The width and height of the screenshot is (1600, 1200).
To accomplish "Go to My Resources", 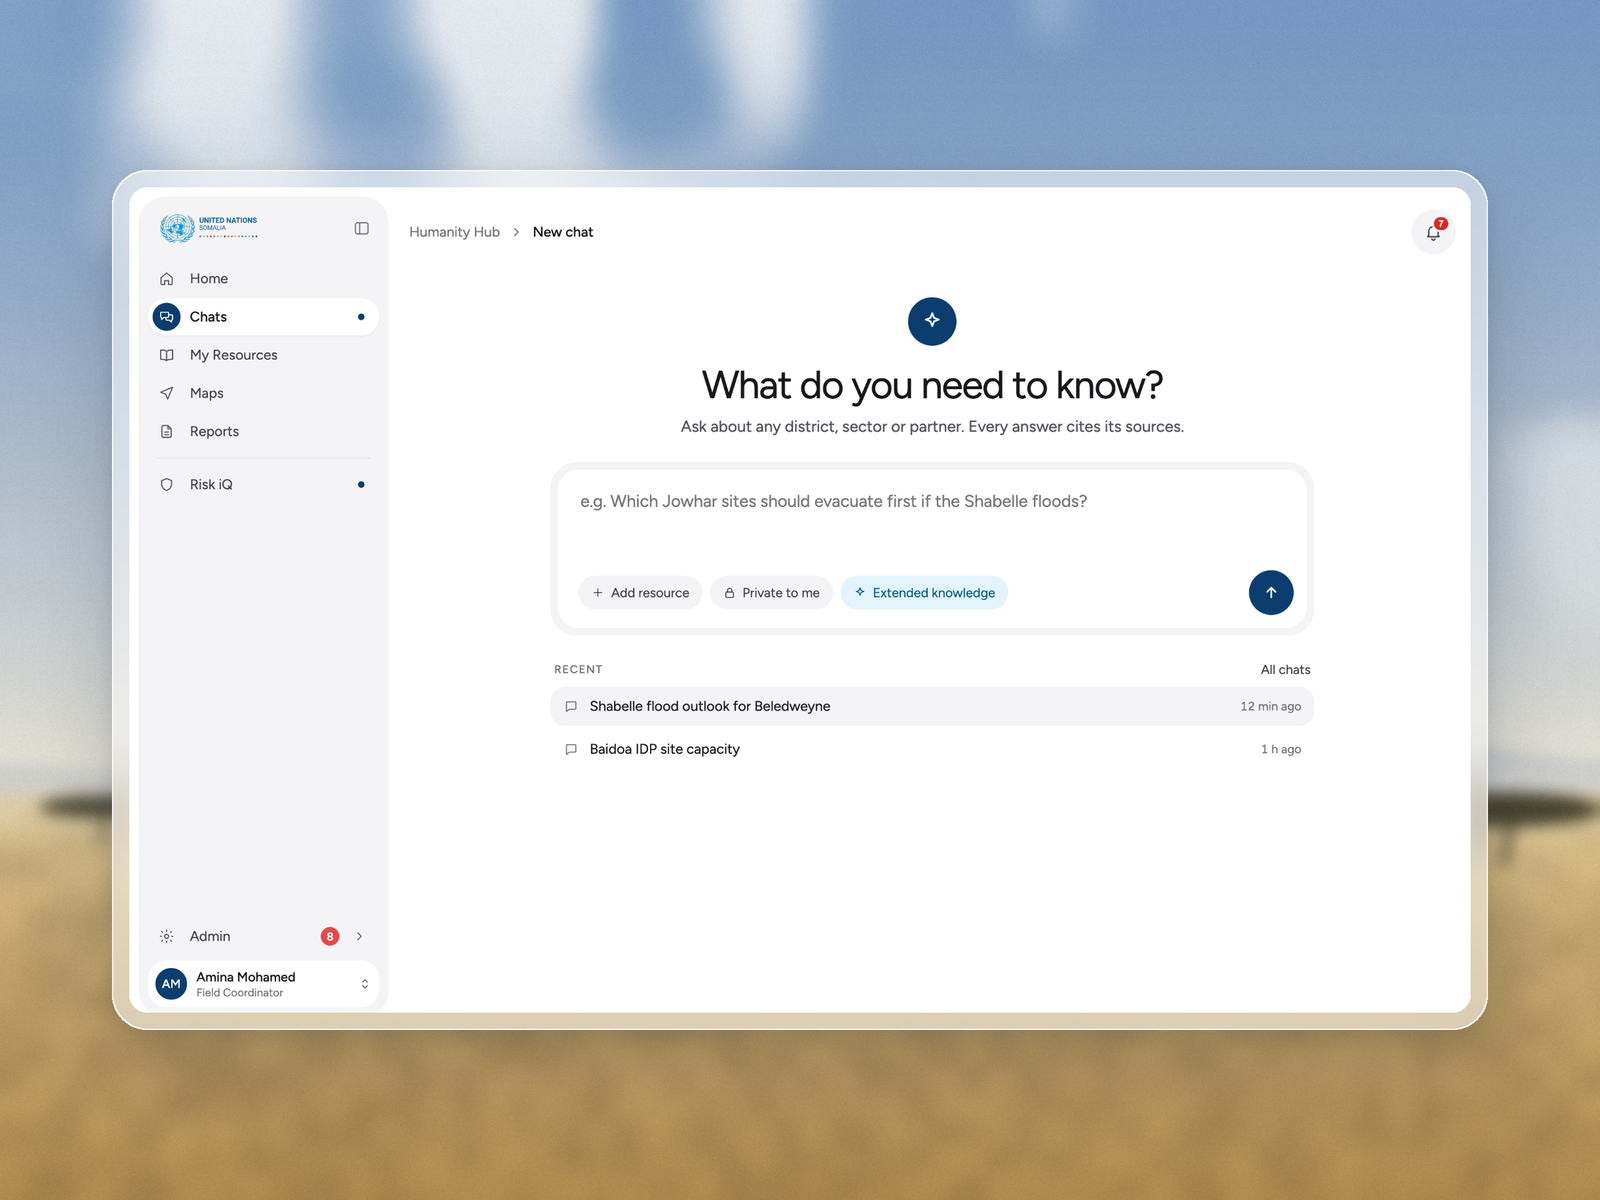I will (264, 355).
